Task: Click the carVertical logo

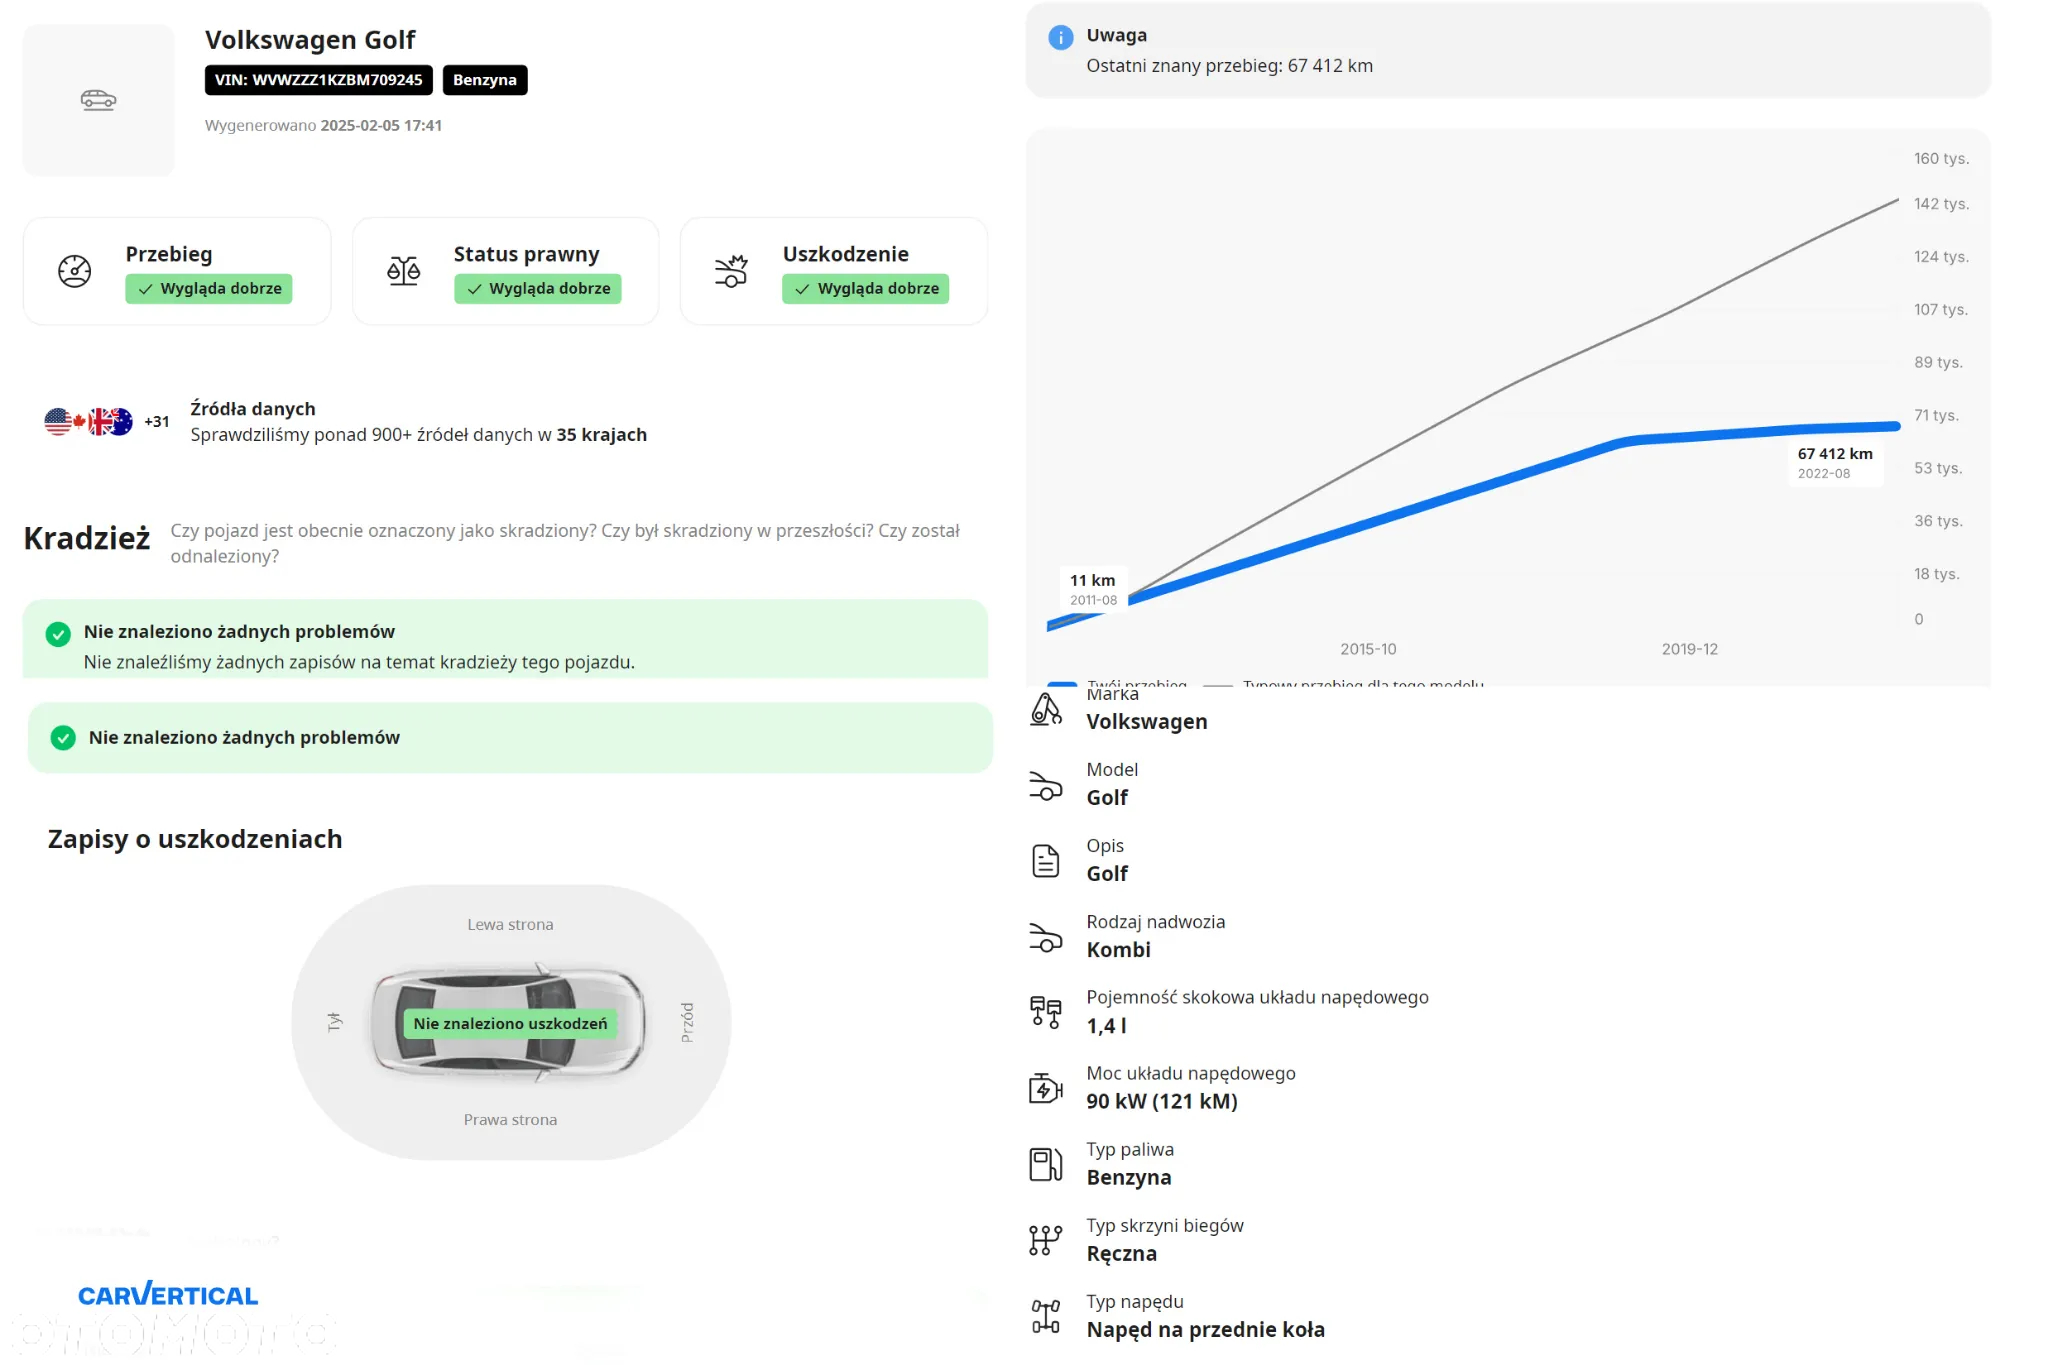Action: 168,1294
